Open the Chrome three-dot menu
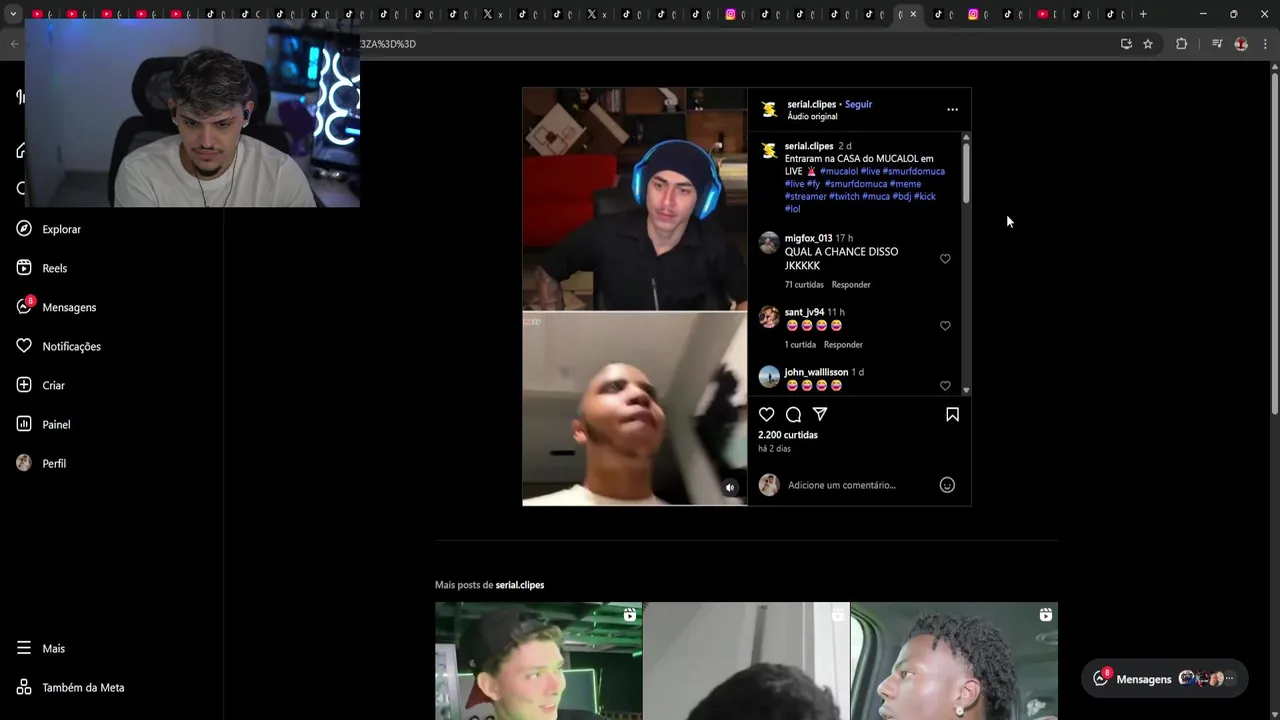1280x720 pixels. point(1265,44)
